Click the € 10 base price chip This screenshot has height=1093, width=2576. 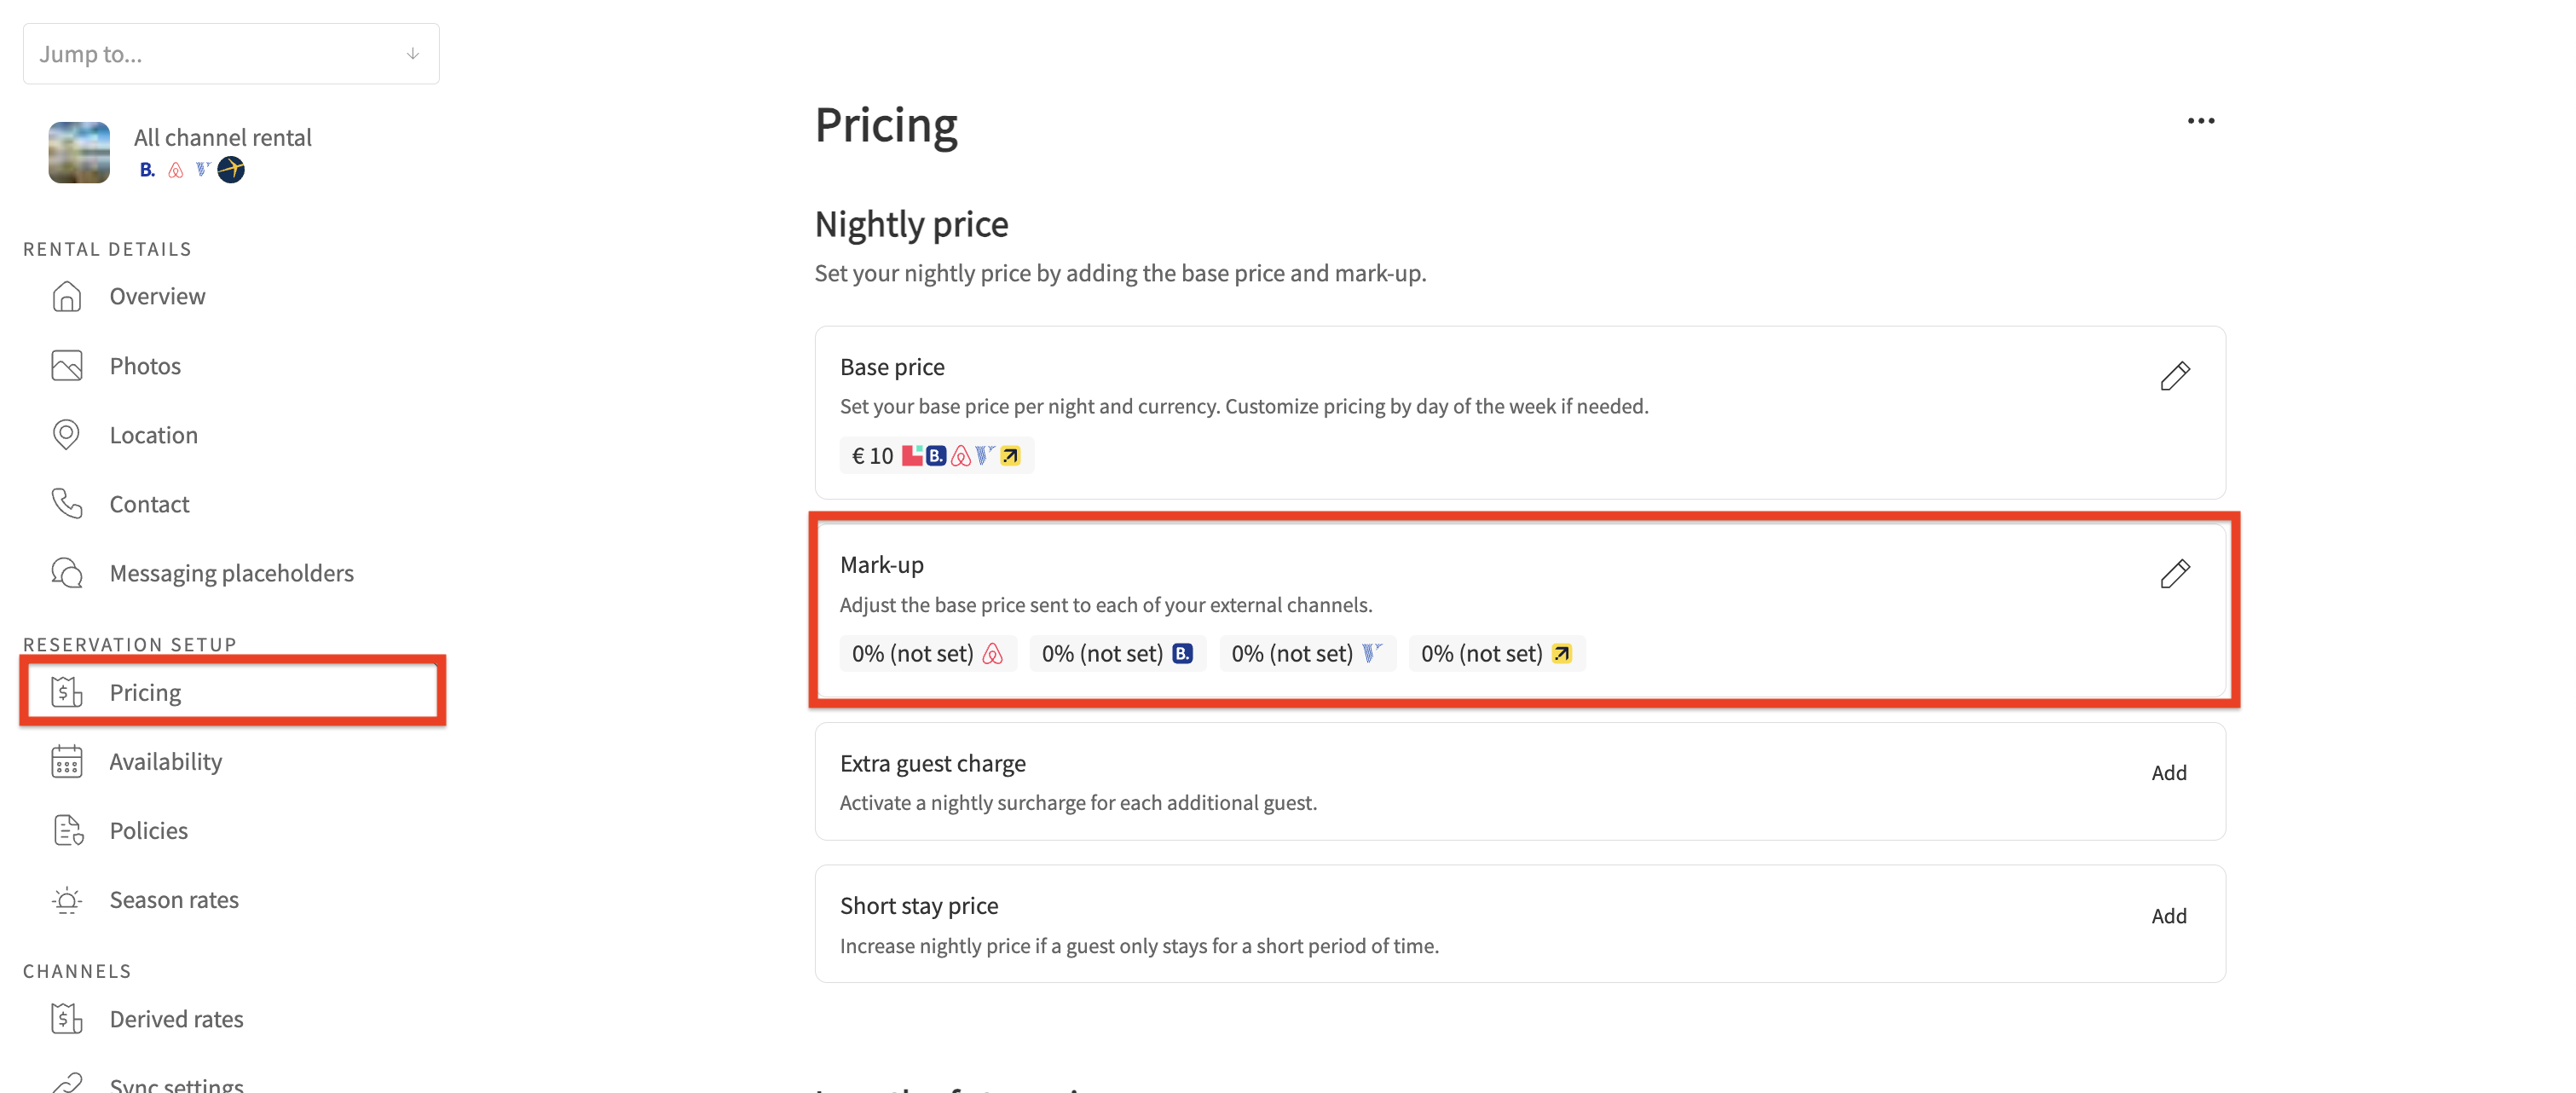(936, 456)
